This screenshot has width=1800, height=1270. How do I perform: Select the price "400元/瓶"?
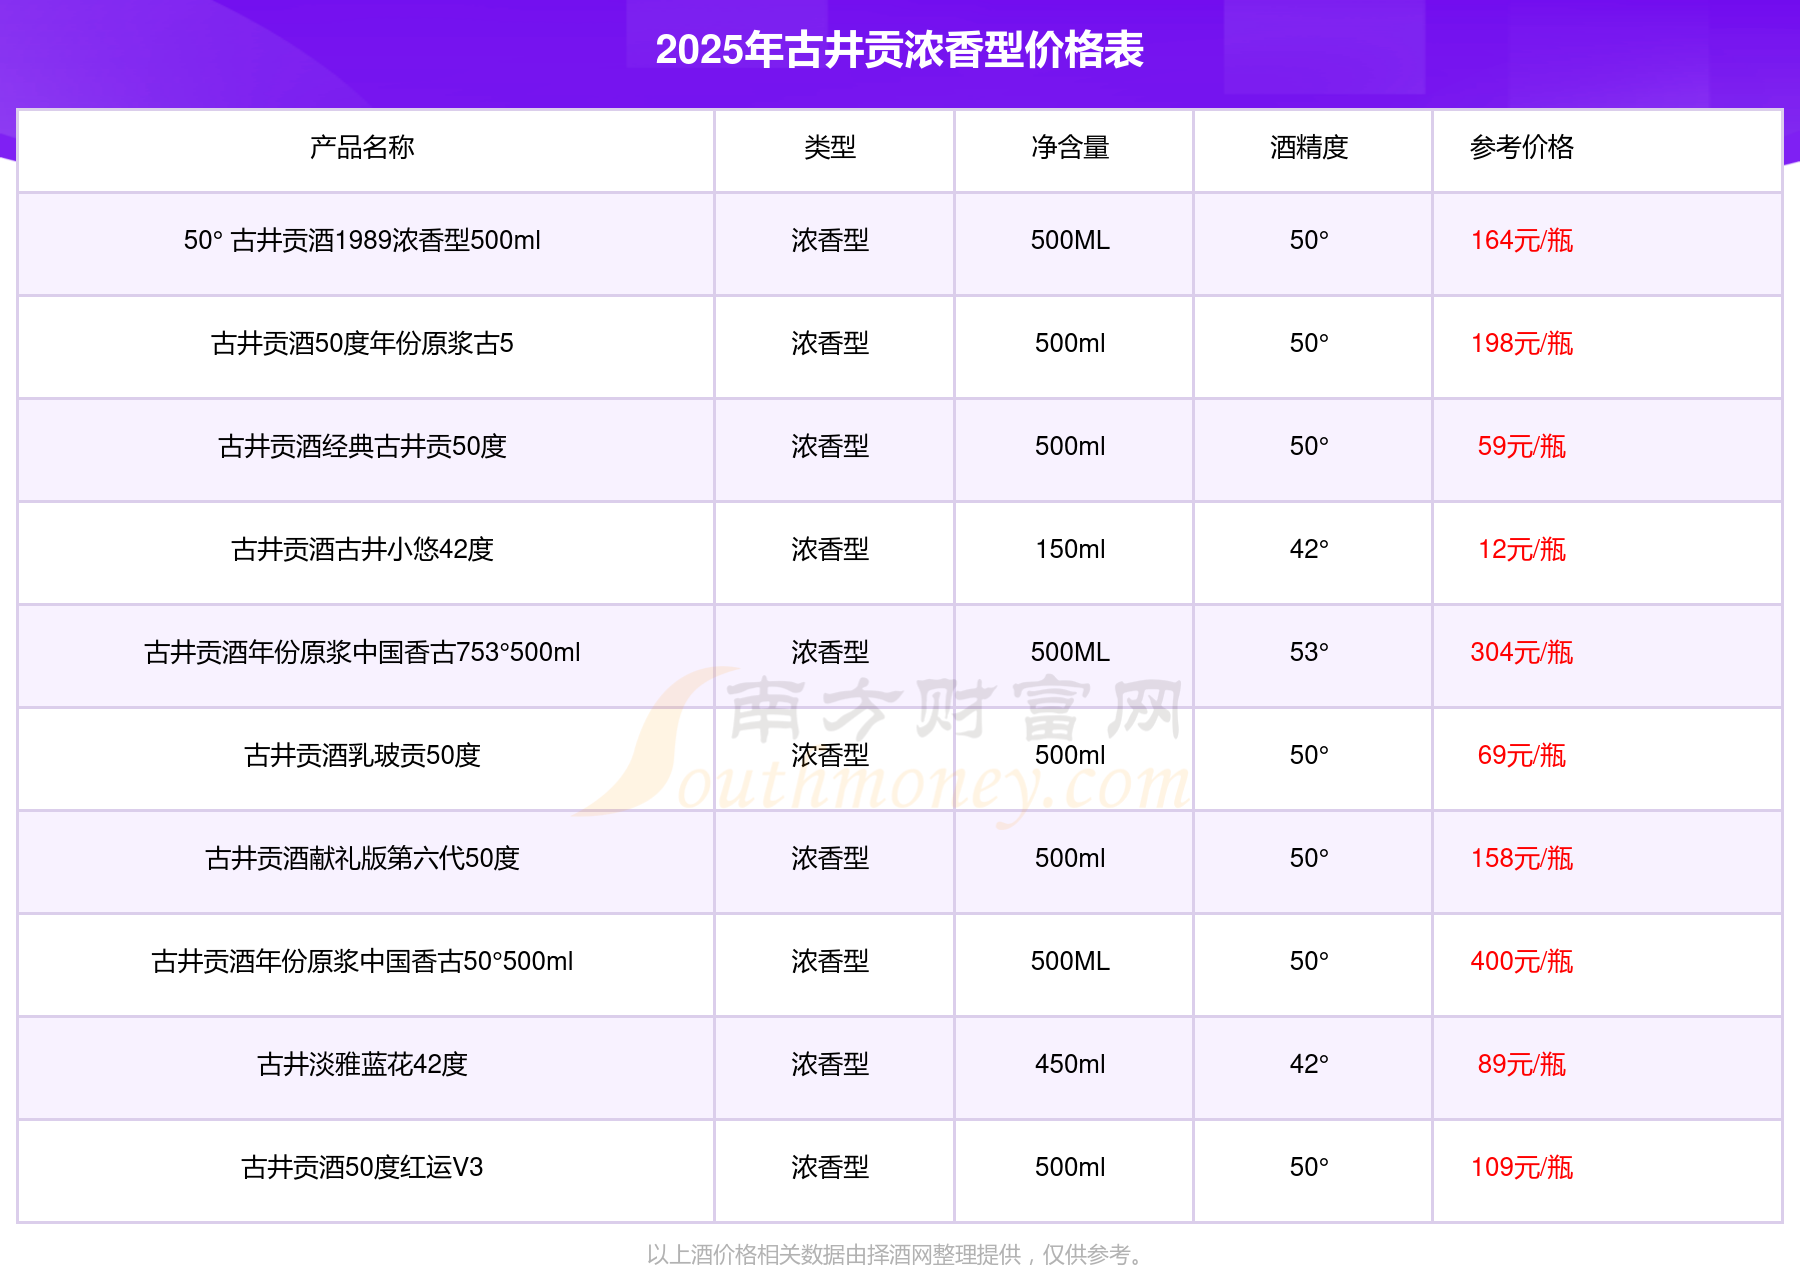[1521, 962]
